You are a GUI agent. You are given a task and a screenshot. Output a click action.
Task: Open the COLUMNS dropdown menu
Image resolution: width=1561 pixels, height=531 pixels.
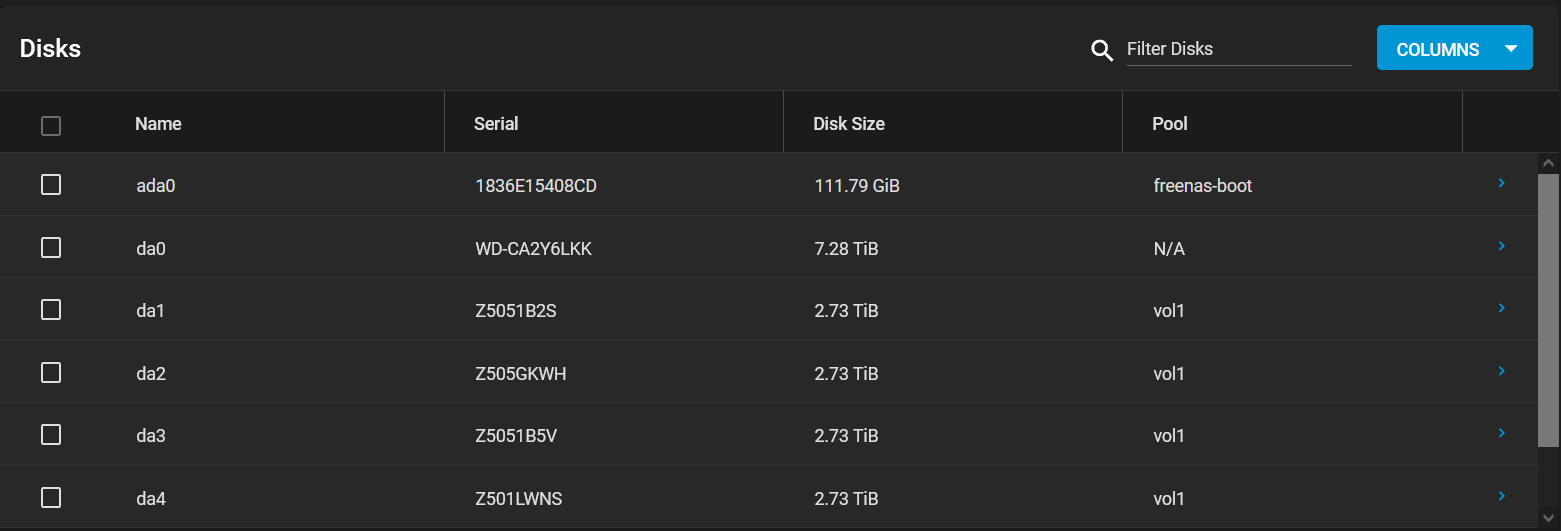point(1437,49)
